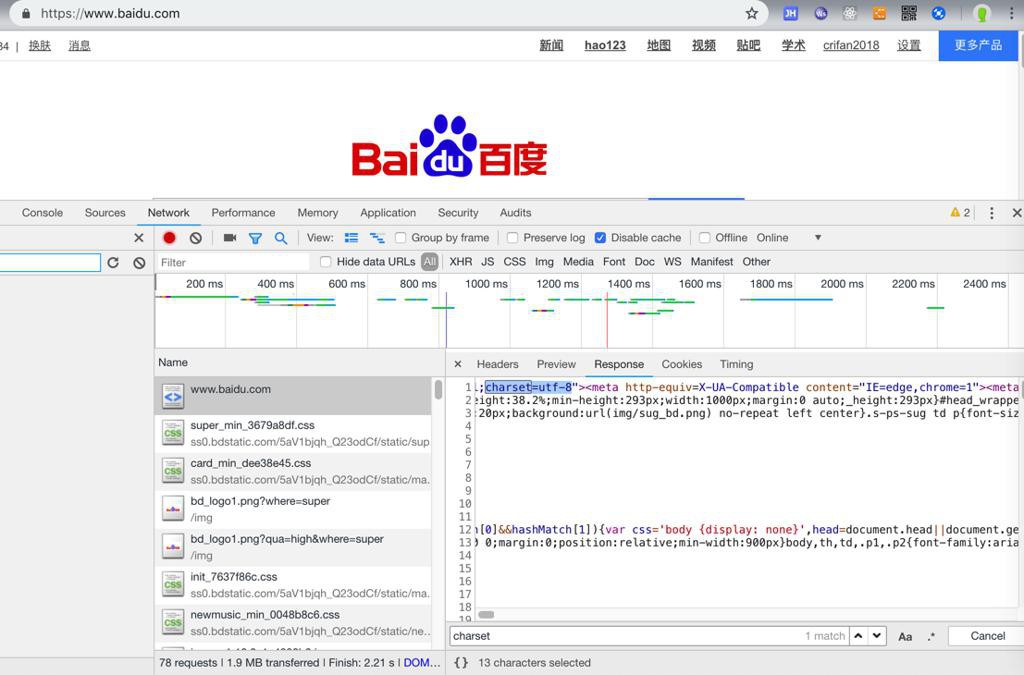
Task: Switch to large request rows view
Action: pyautogui.click(x=351, y=238)
